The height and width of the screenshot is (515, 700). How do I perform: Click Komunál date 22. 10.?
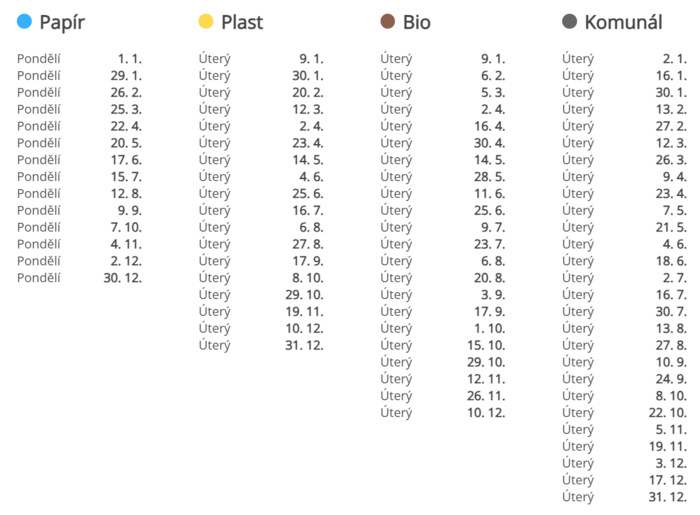click(x=668, y=413)
